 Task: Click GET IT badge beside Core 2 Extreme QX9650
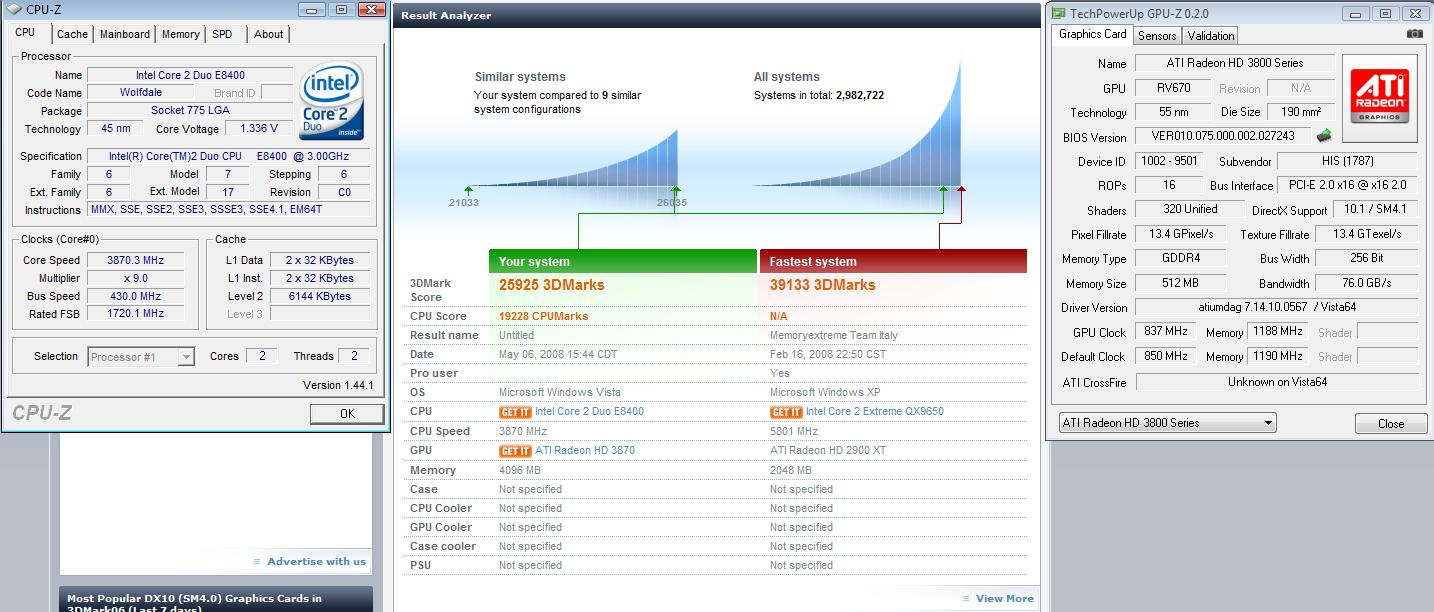click(785, 412)
